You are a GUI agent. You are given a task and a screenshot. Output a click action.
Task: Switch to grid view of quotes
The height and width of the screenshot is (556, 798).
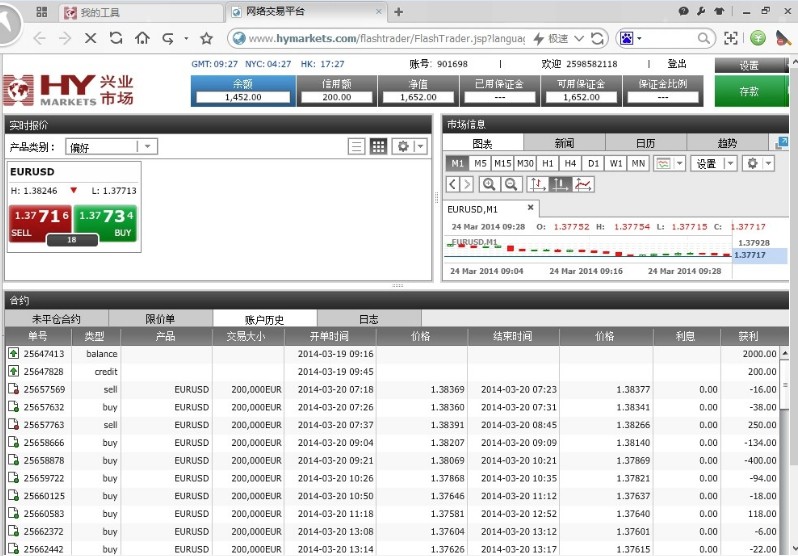click(x=378, y=147)
